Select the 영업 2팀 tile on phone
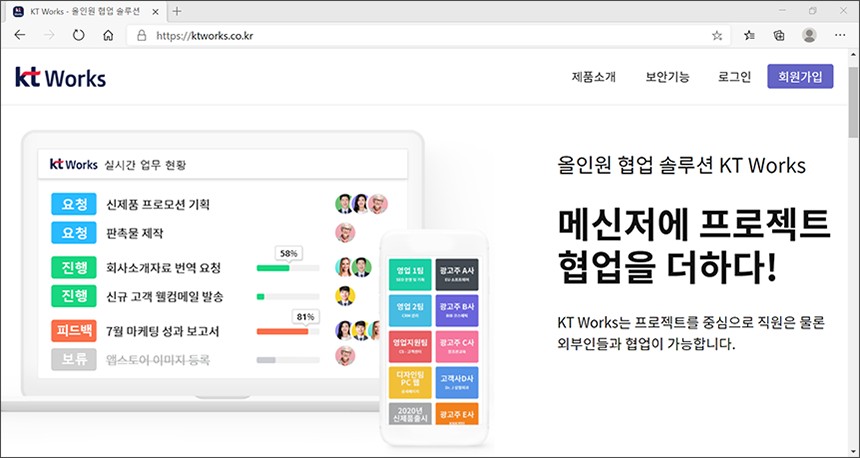This screenshot has width=860, height=458. tap(410, 310)
